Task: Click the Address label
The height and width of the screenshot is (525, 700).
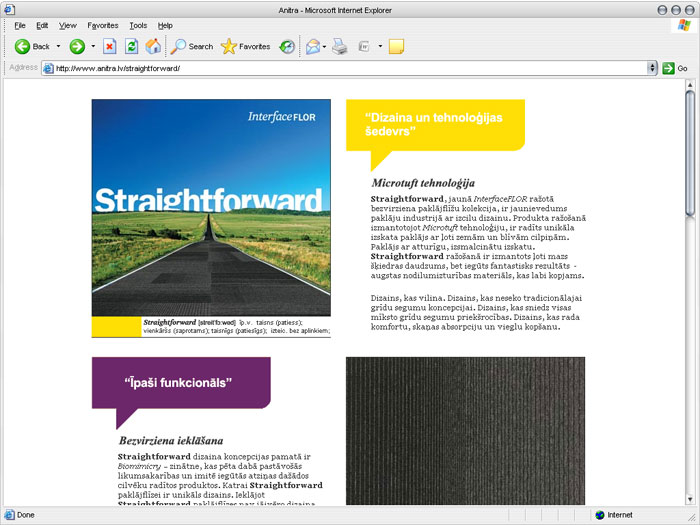Action: point(23,67)
